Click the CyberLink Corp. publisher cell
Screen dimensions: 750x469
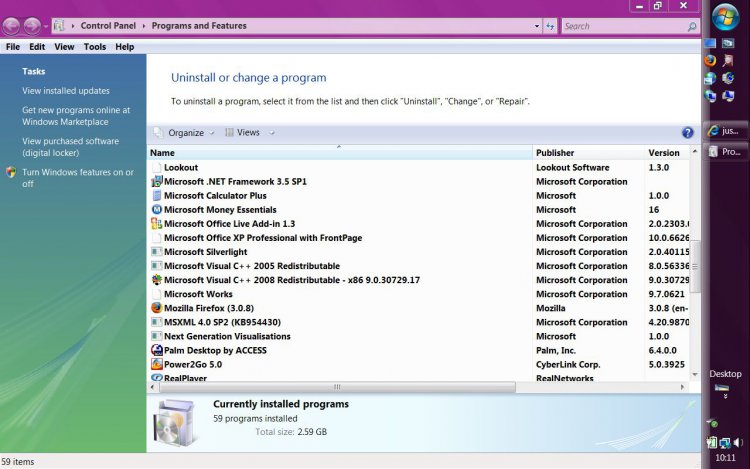[568, 364]
